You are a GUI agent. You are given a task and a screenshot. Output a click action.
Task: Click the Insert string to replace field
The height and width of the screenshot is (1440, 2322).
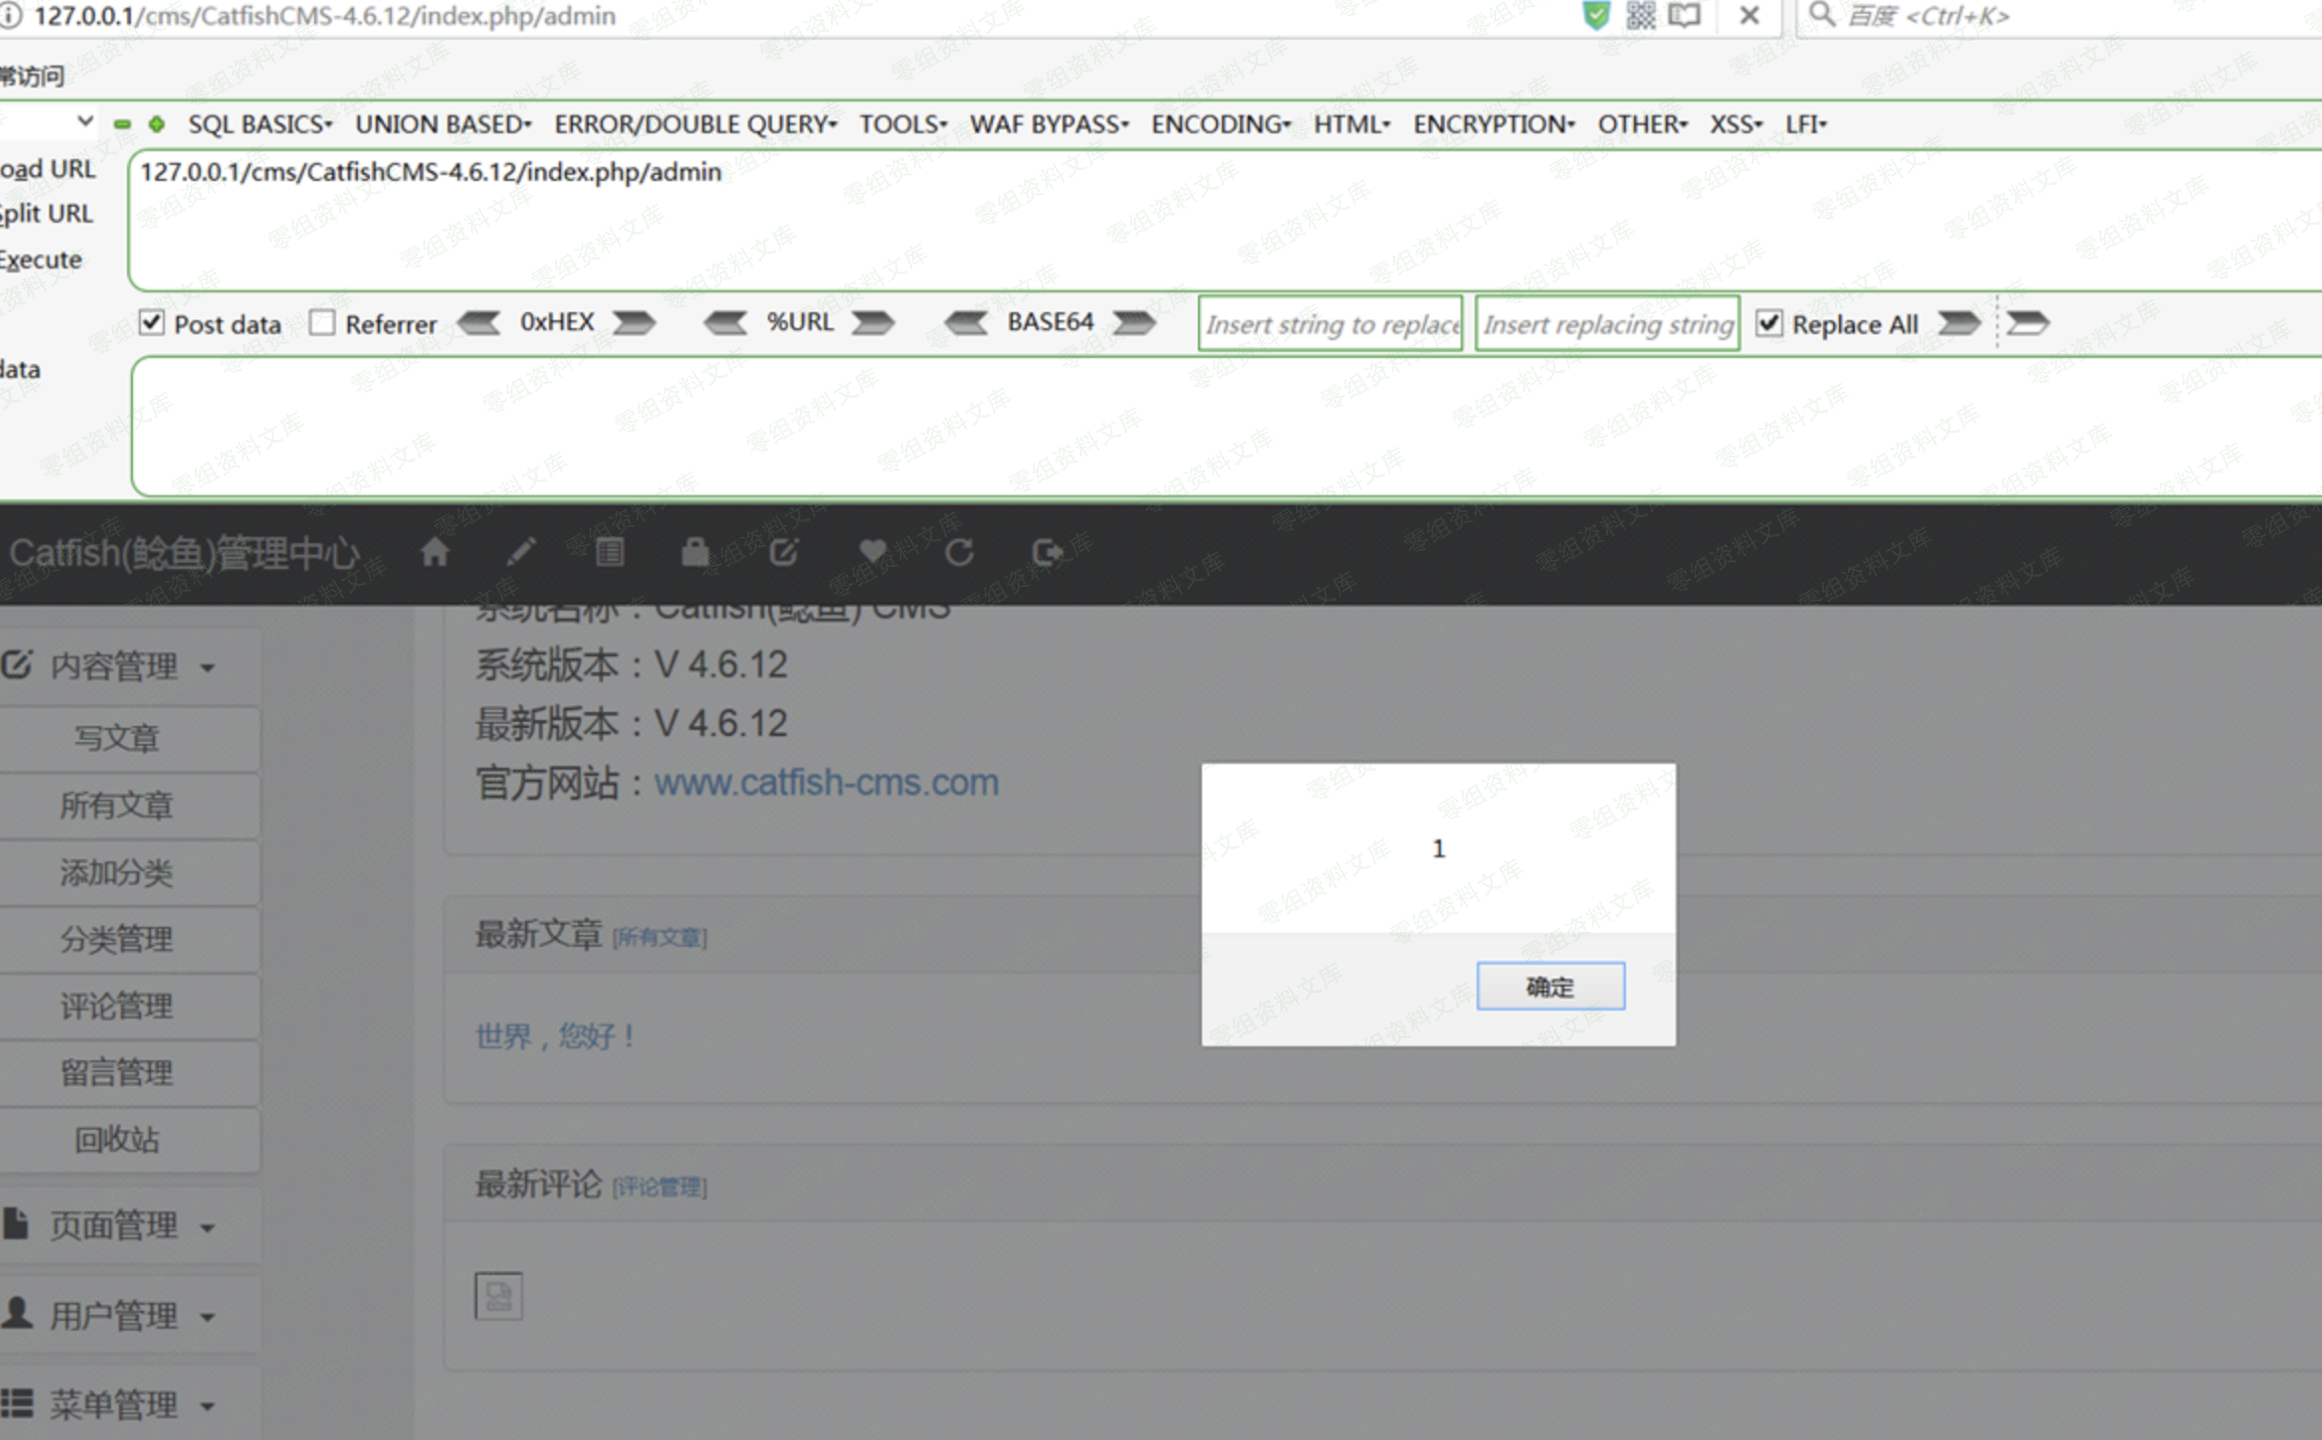(1330, 324)
